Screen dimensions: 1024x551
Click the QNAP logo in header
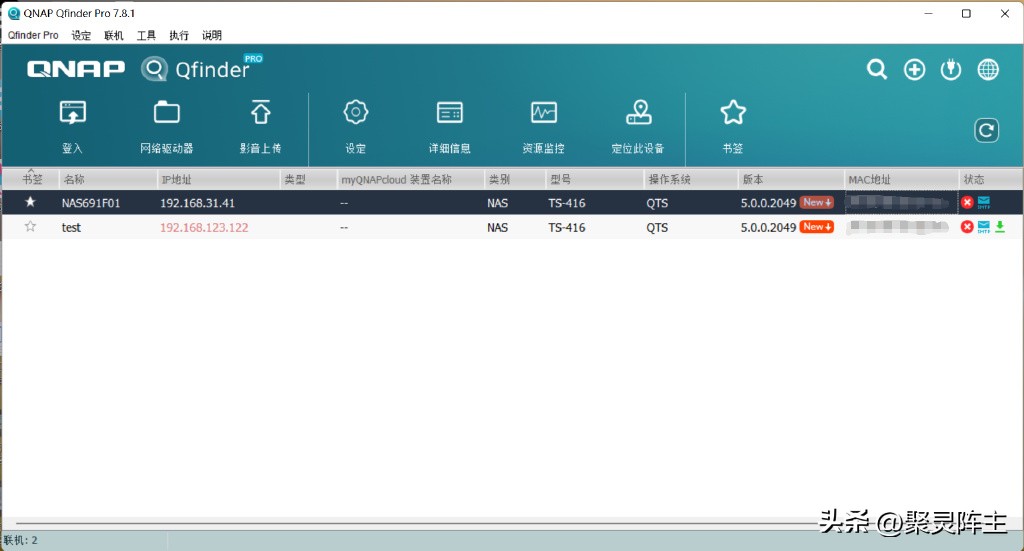click(76, 69)
